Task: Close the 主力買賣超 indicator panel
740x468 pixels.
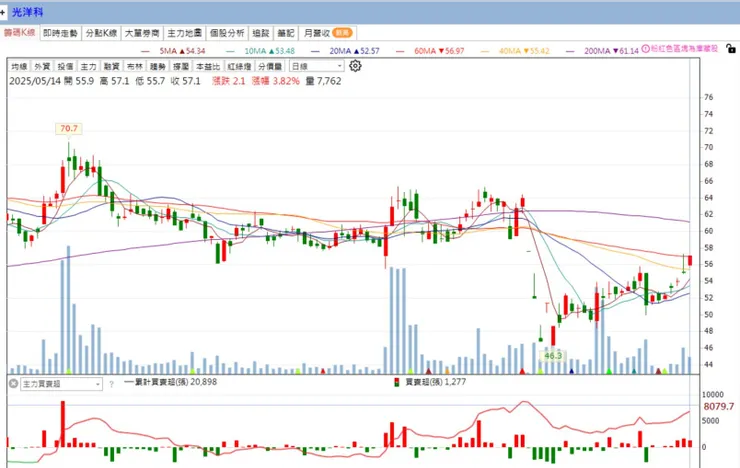Action: pos(13,384)
